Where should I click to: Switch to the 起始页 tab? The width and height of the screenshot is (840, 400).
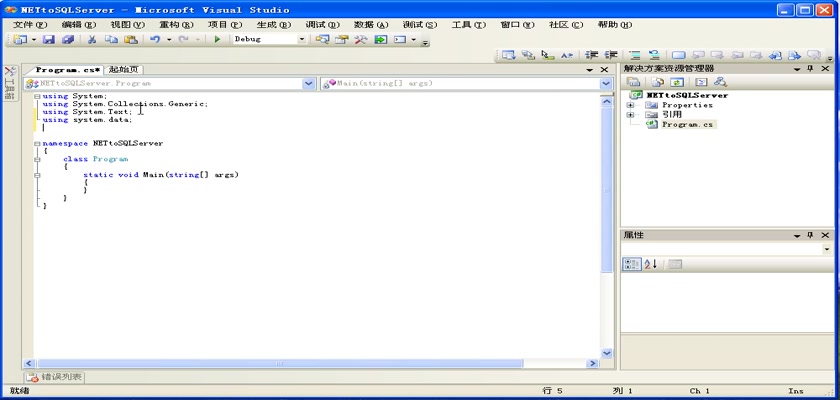click(123, 70)
